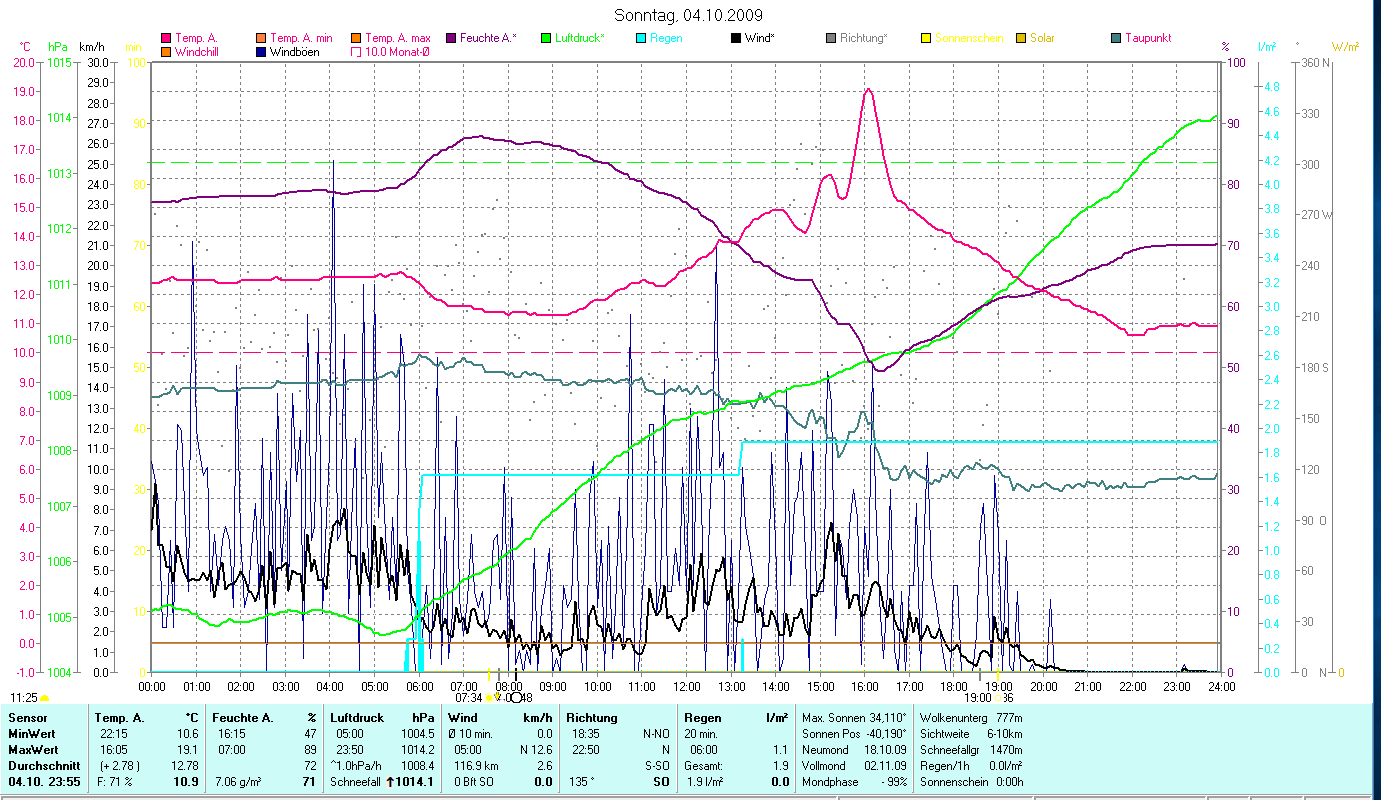Click the sun icon next to 11:25
The height and width of the screenshot is (800, 1381).
[45, 697]
